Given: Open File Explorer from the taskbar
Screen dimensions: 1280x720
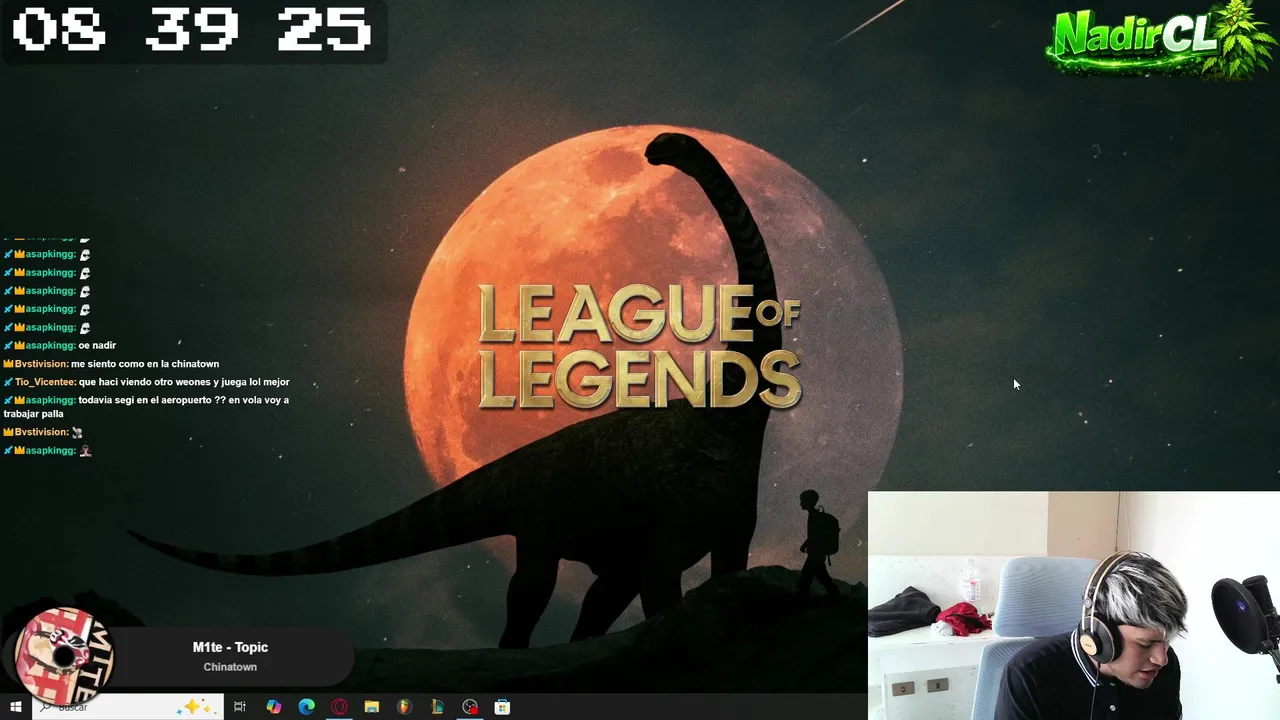Looking at the screenshot, I should click(x=372, y=707).
